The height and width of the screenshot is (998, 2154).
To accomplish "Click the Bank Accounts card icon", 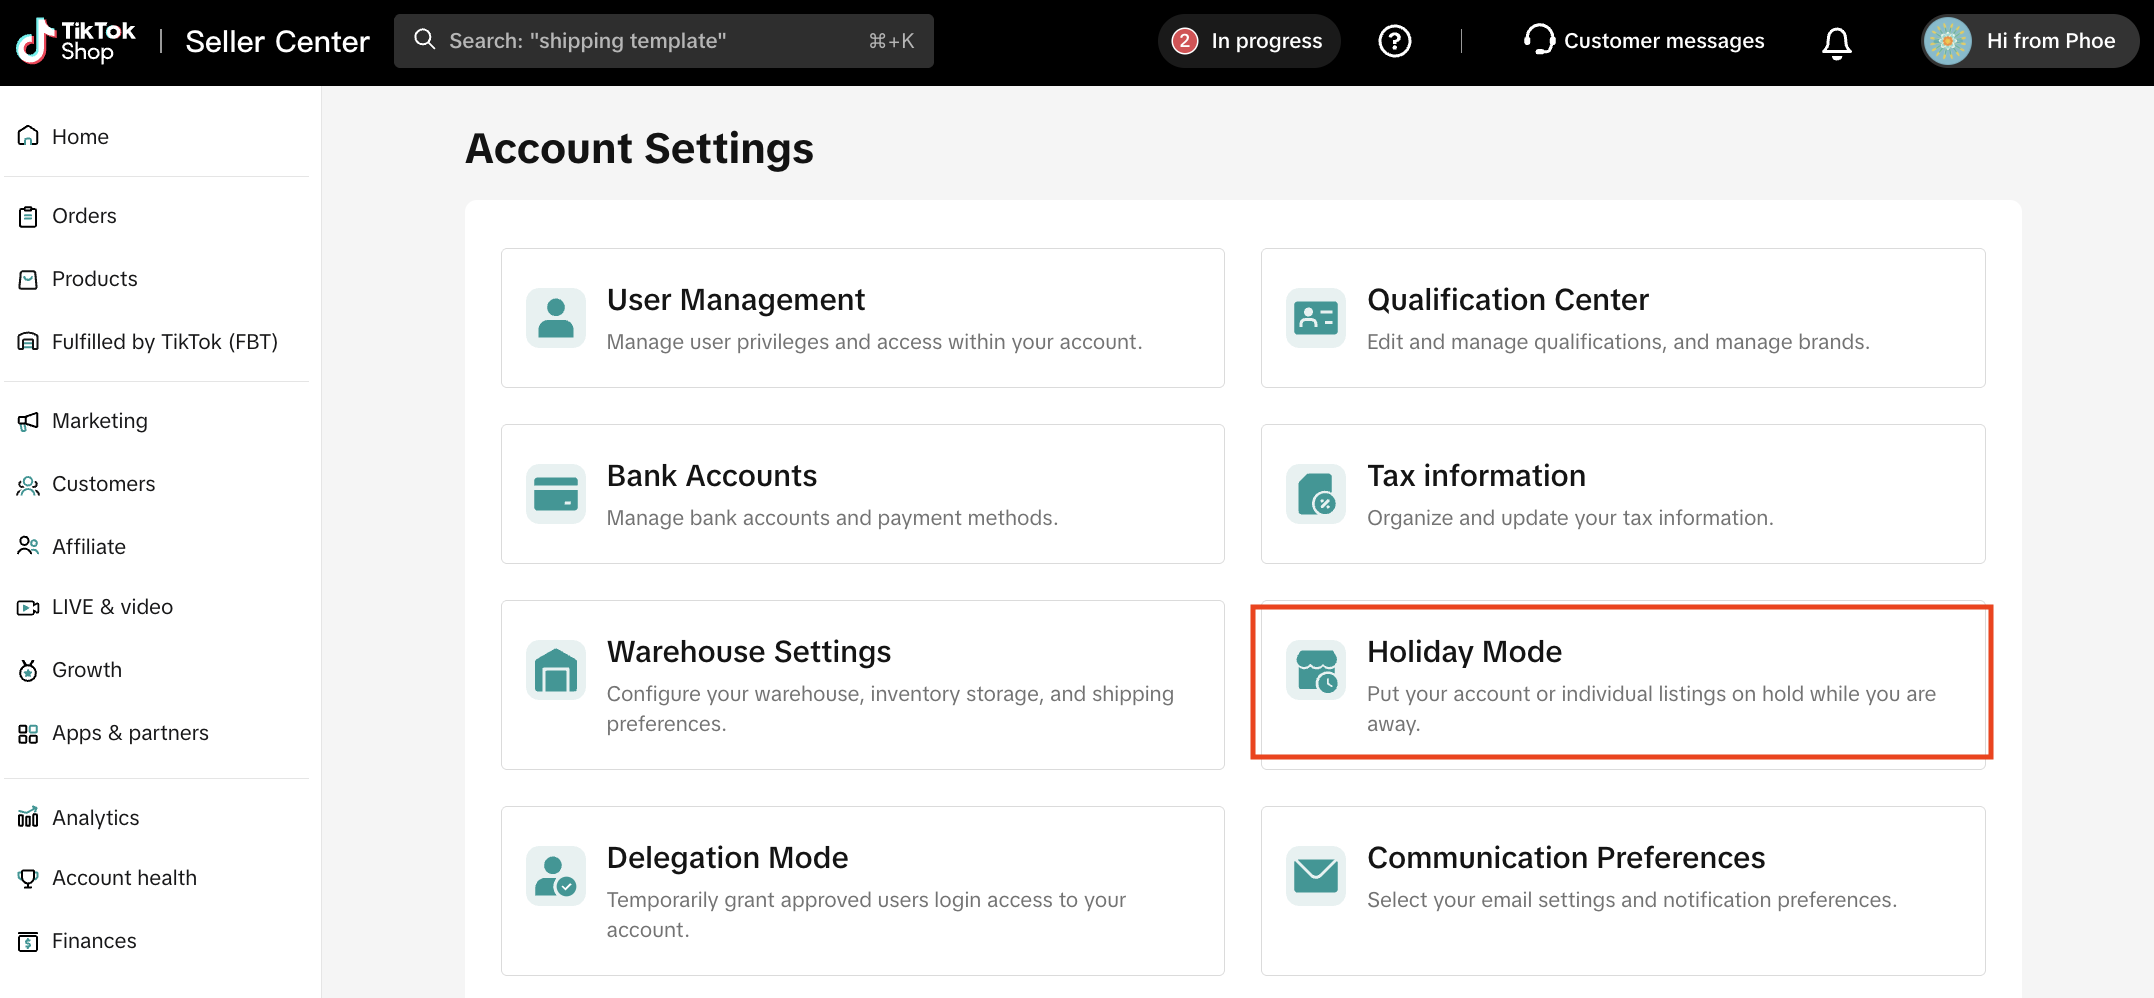I will [556, 494].
